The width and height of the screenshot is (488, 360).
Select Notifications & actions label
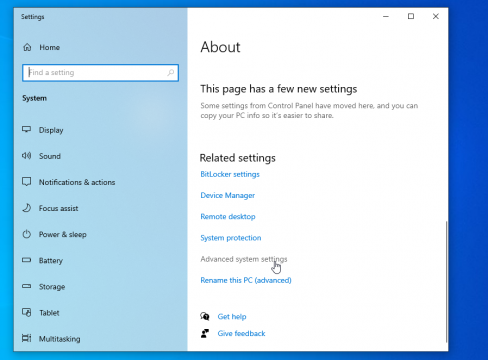coord(77,182)
